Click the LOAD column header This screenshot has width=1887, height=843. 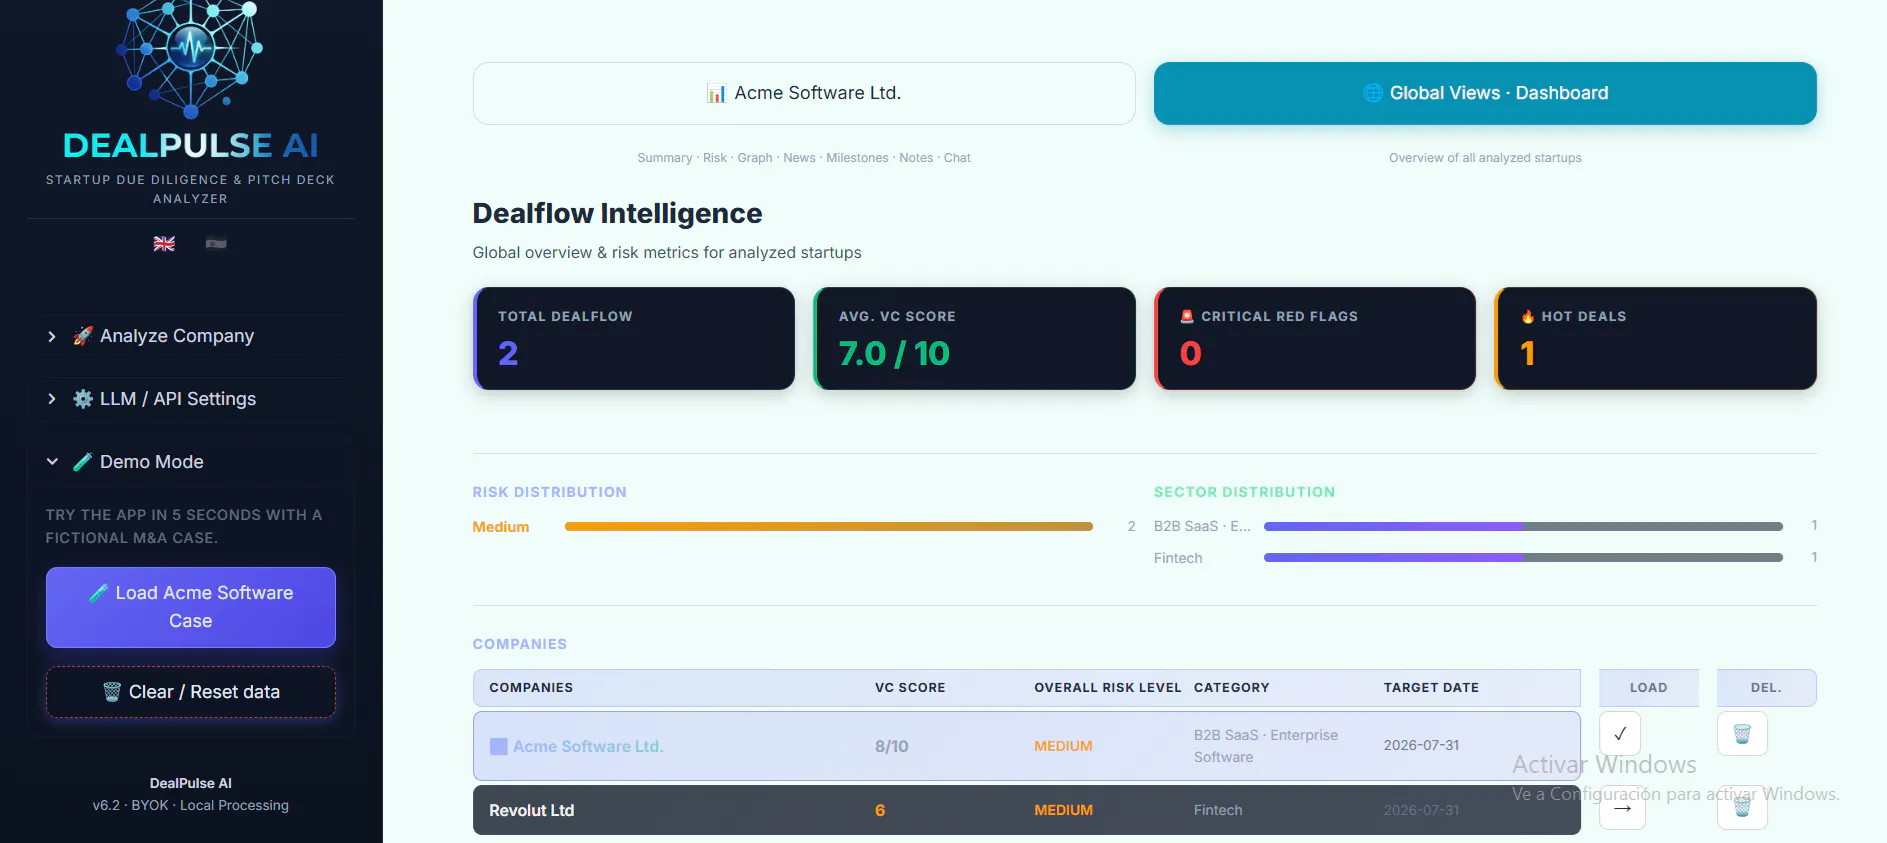(x=1649, y=688)
